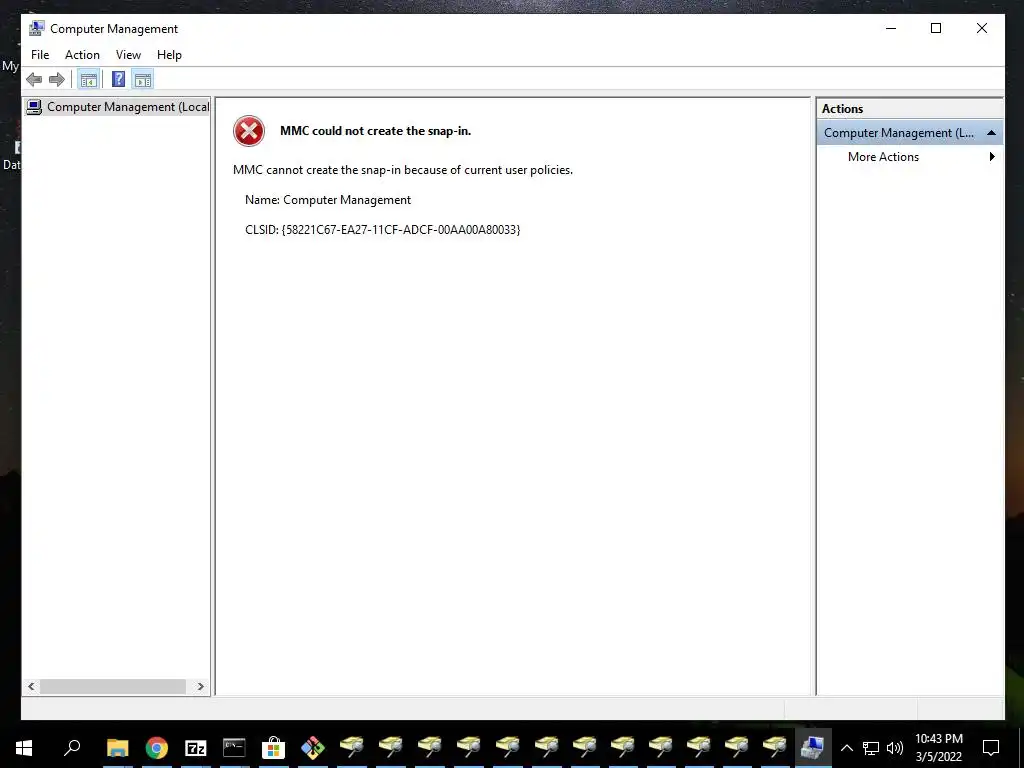Click the active Computer Management taskbar icon

pos(813,747)
